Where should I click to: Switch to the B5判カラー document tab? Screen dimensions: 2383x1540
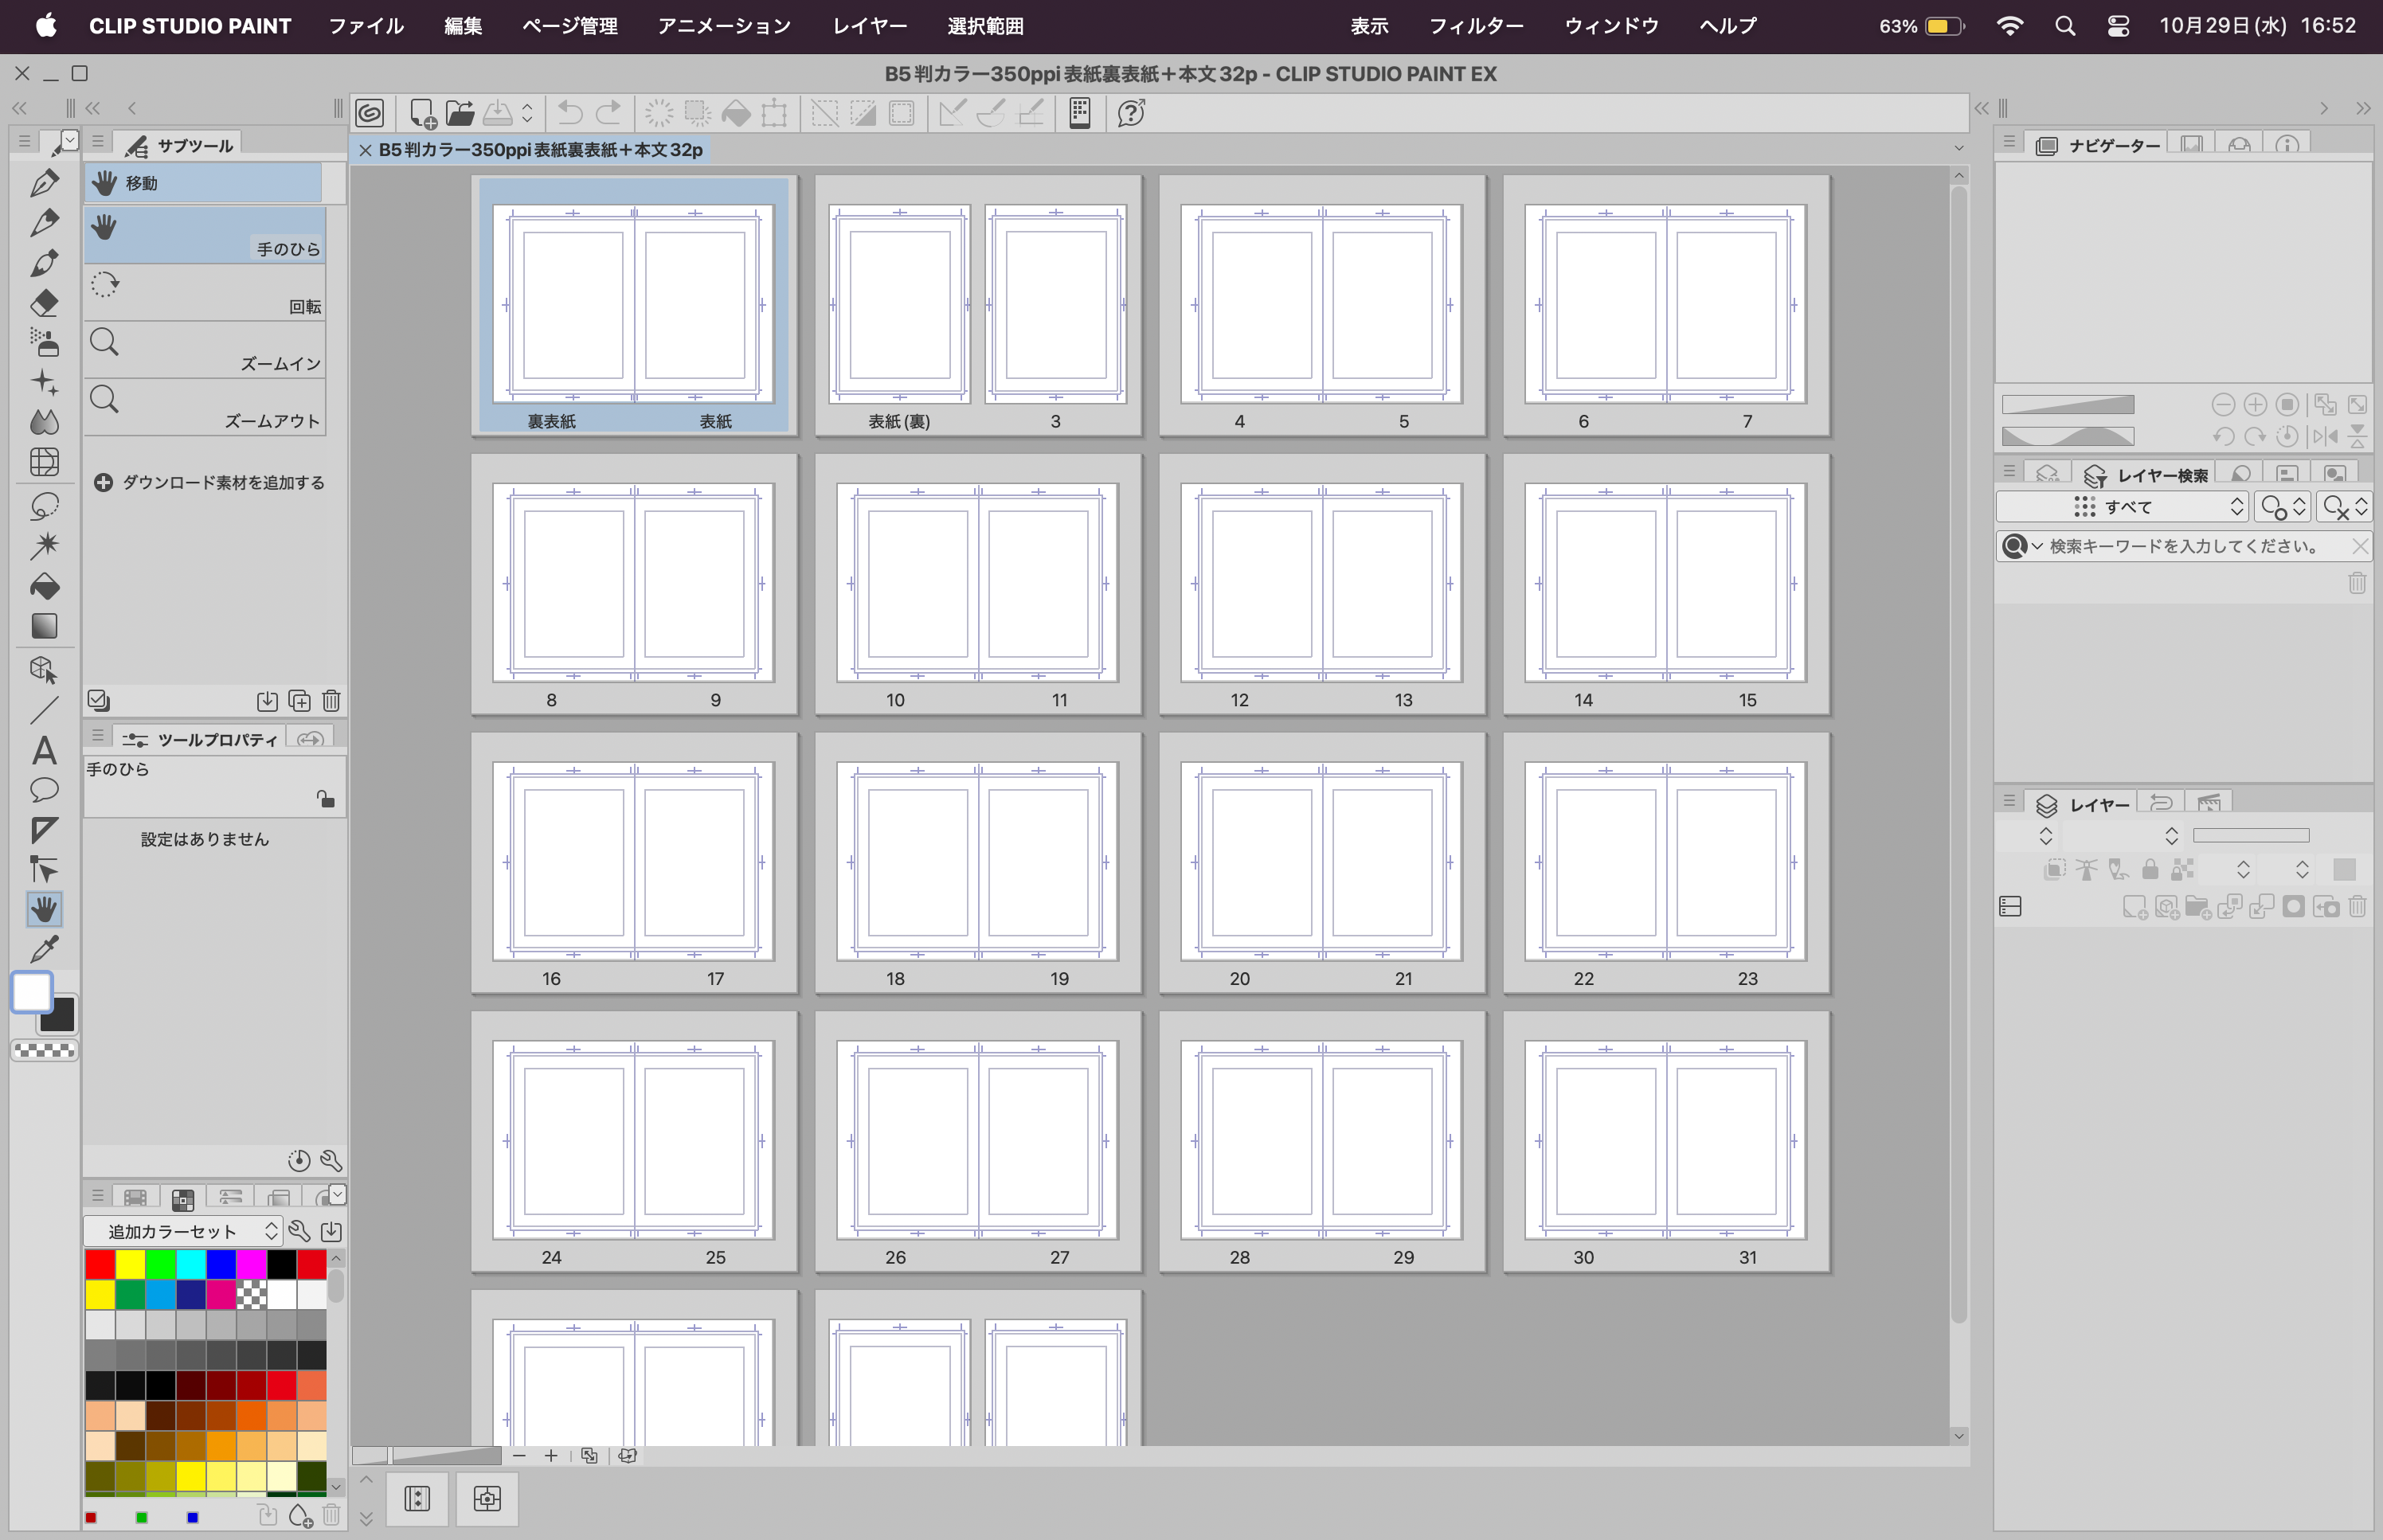540,150
